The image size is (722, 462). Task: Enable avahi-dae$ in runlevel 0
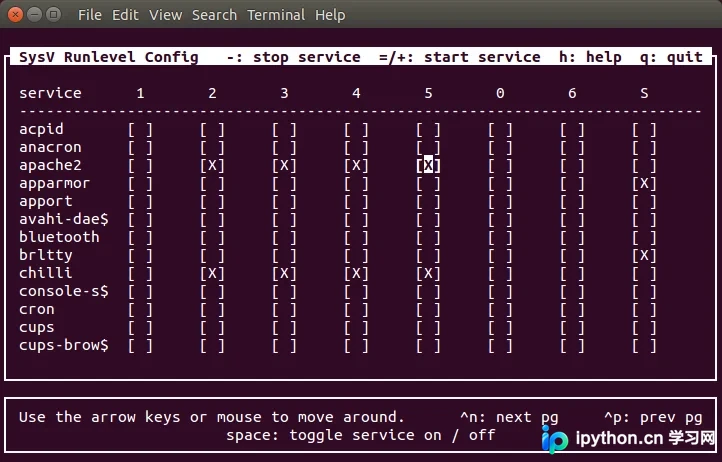coord(500,219)
